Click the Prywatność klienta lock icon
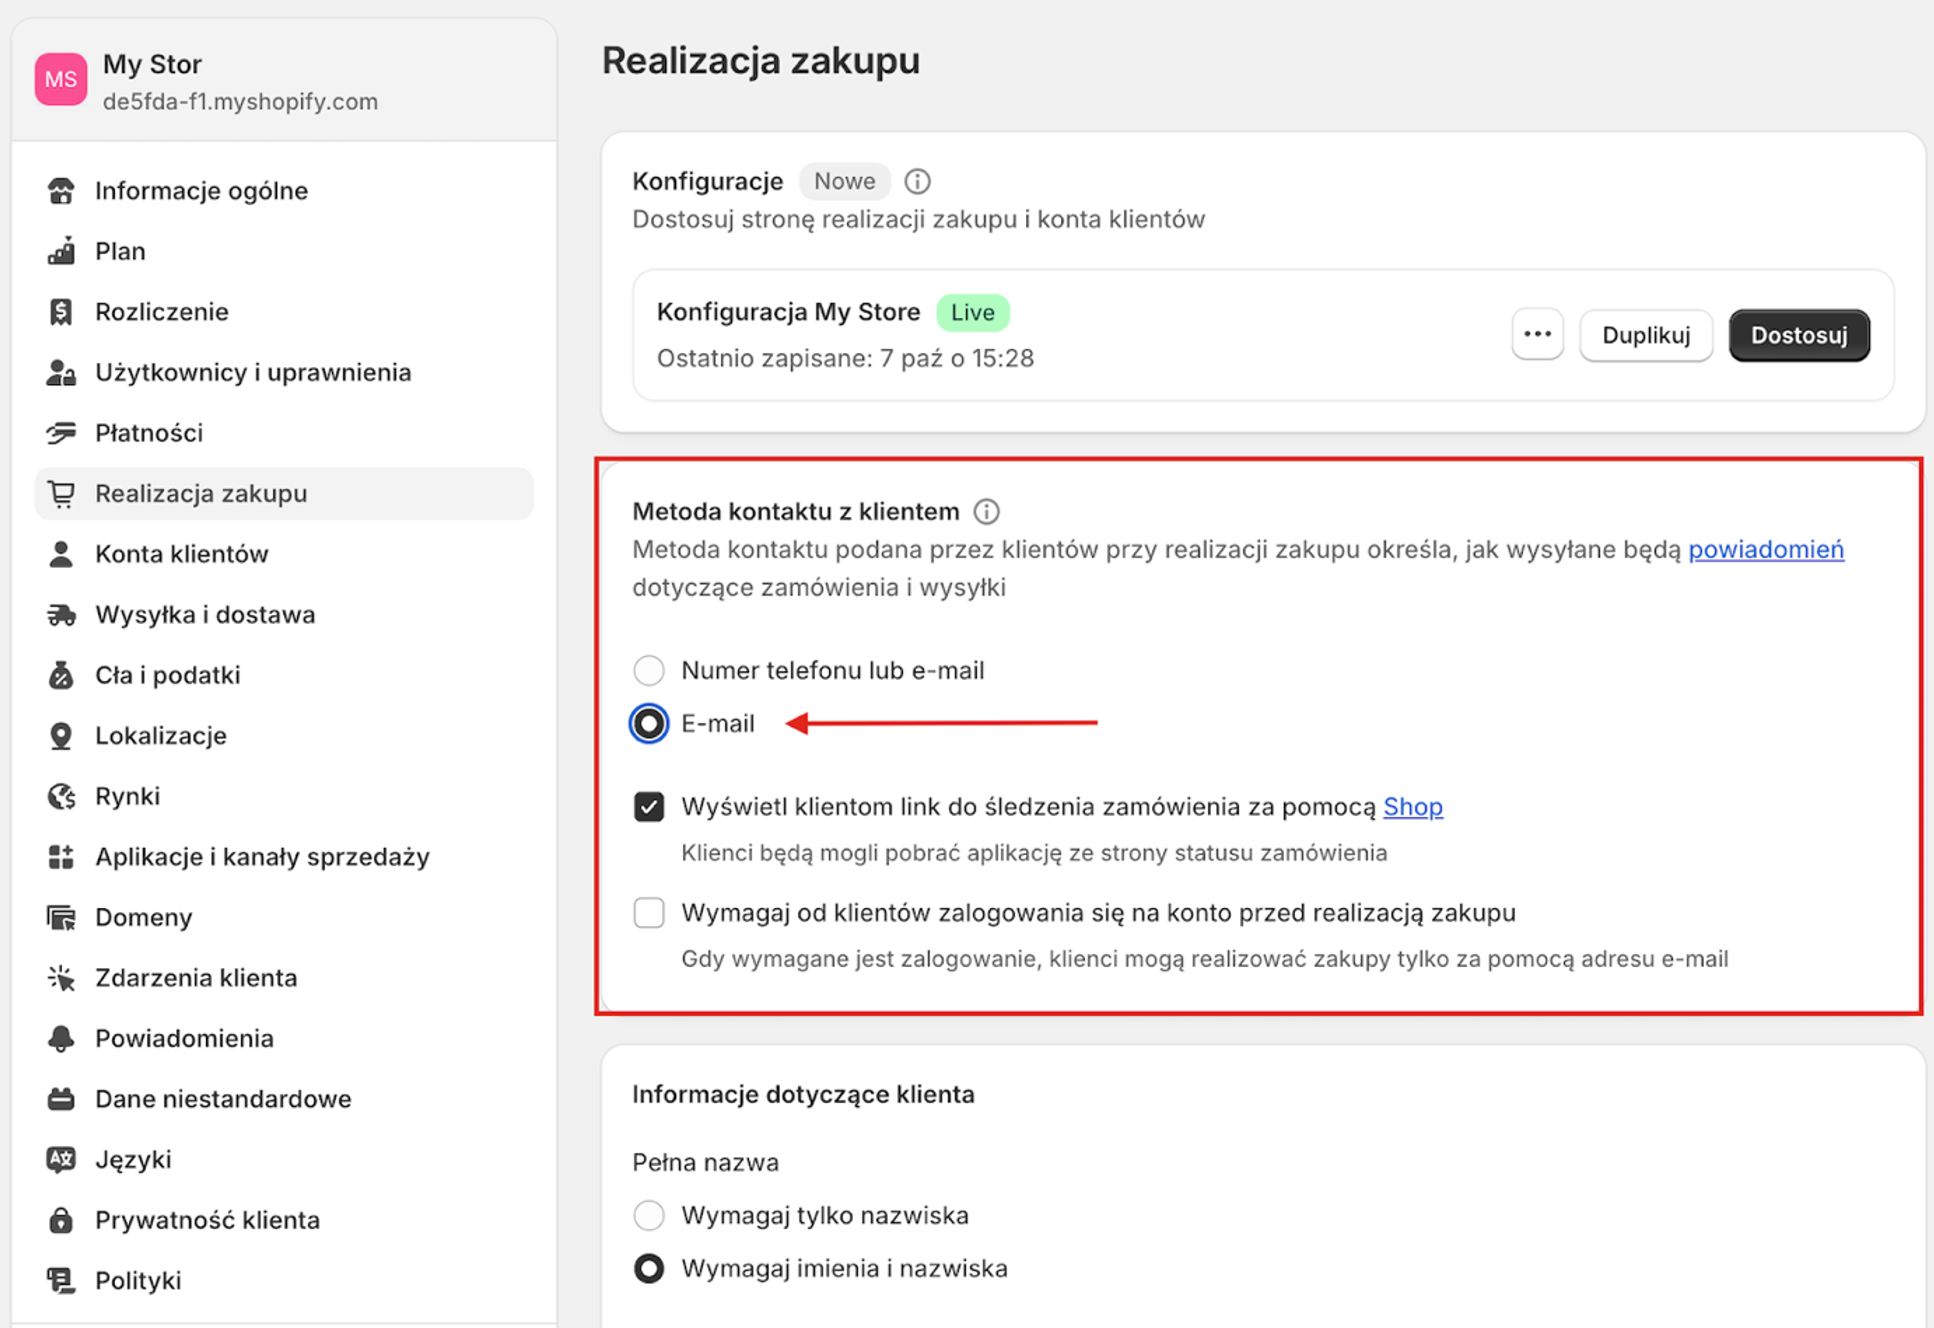1934x1328 pixels. (x=61, y=1220)
